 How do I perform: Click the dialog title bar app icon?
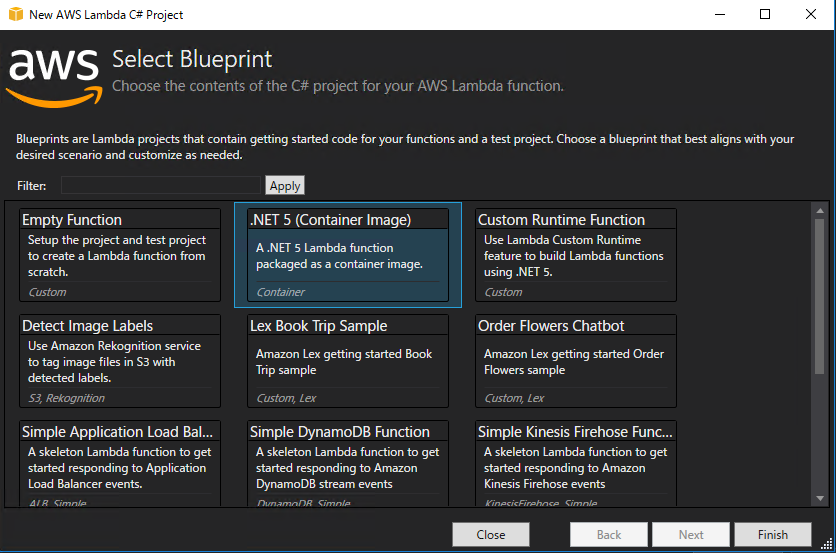point(15,15)
